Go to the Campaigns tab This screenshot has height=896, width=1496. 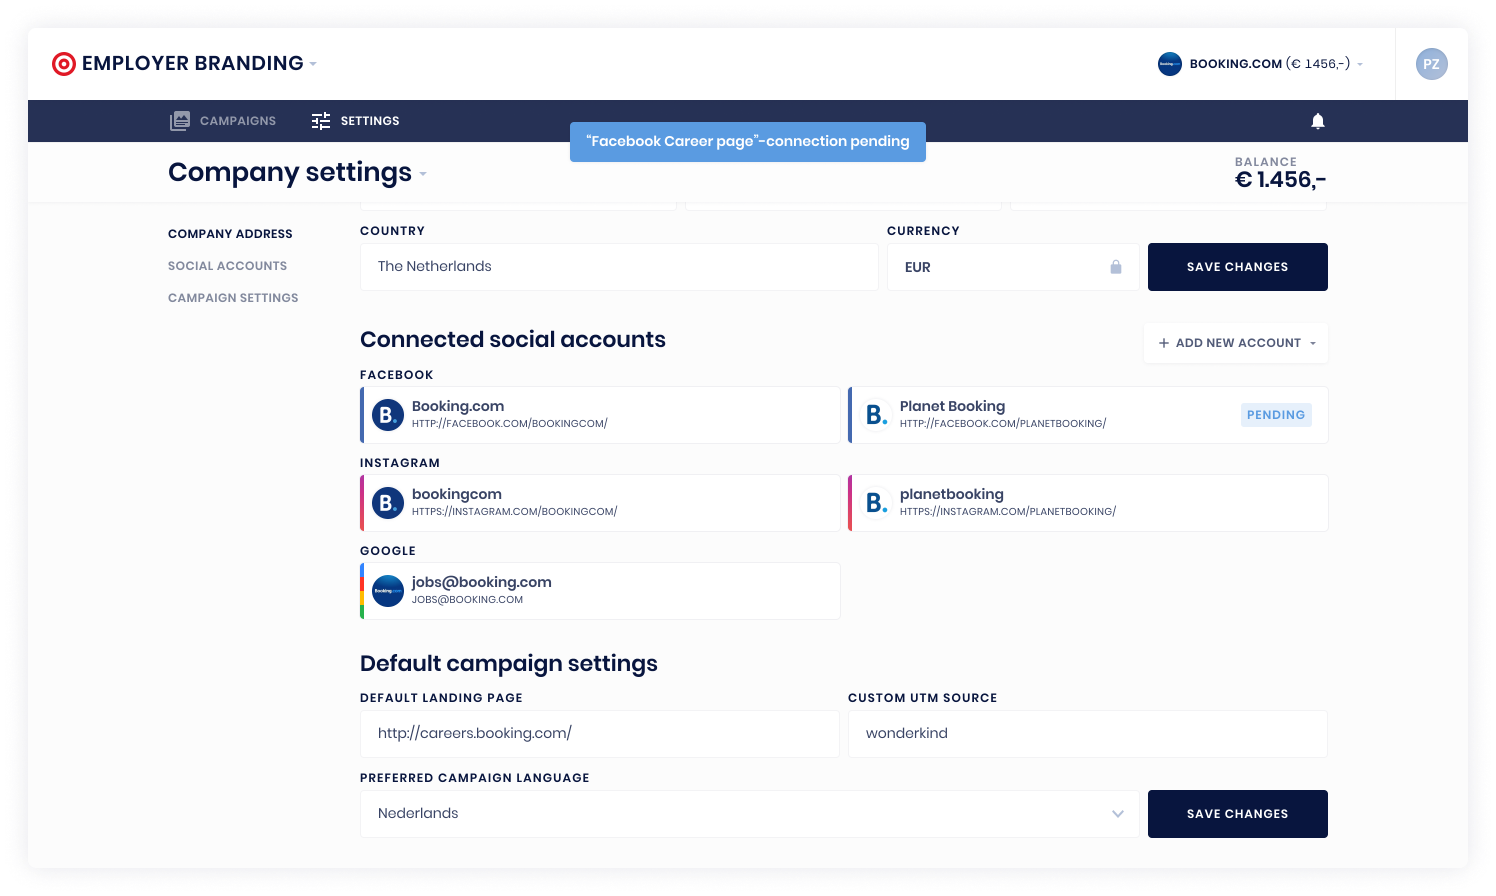click(223, 121)
